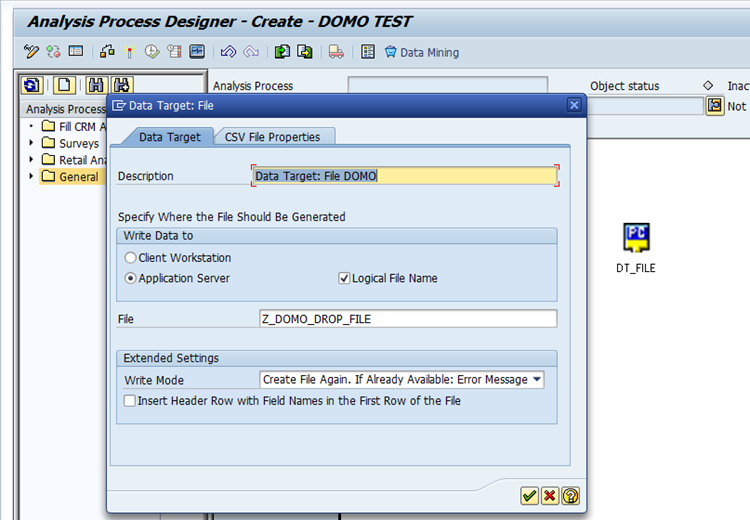Open Data Mining from the toolbar

(x=421, y=52)
